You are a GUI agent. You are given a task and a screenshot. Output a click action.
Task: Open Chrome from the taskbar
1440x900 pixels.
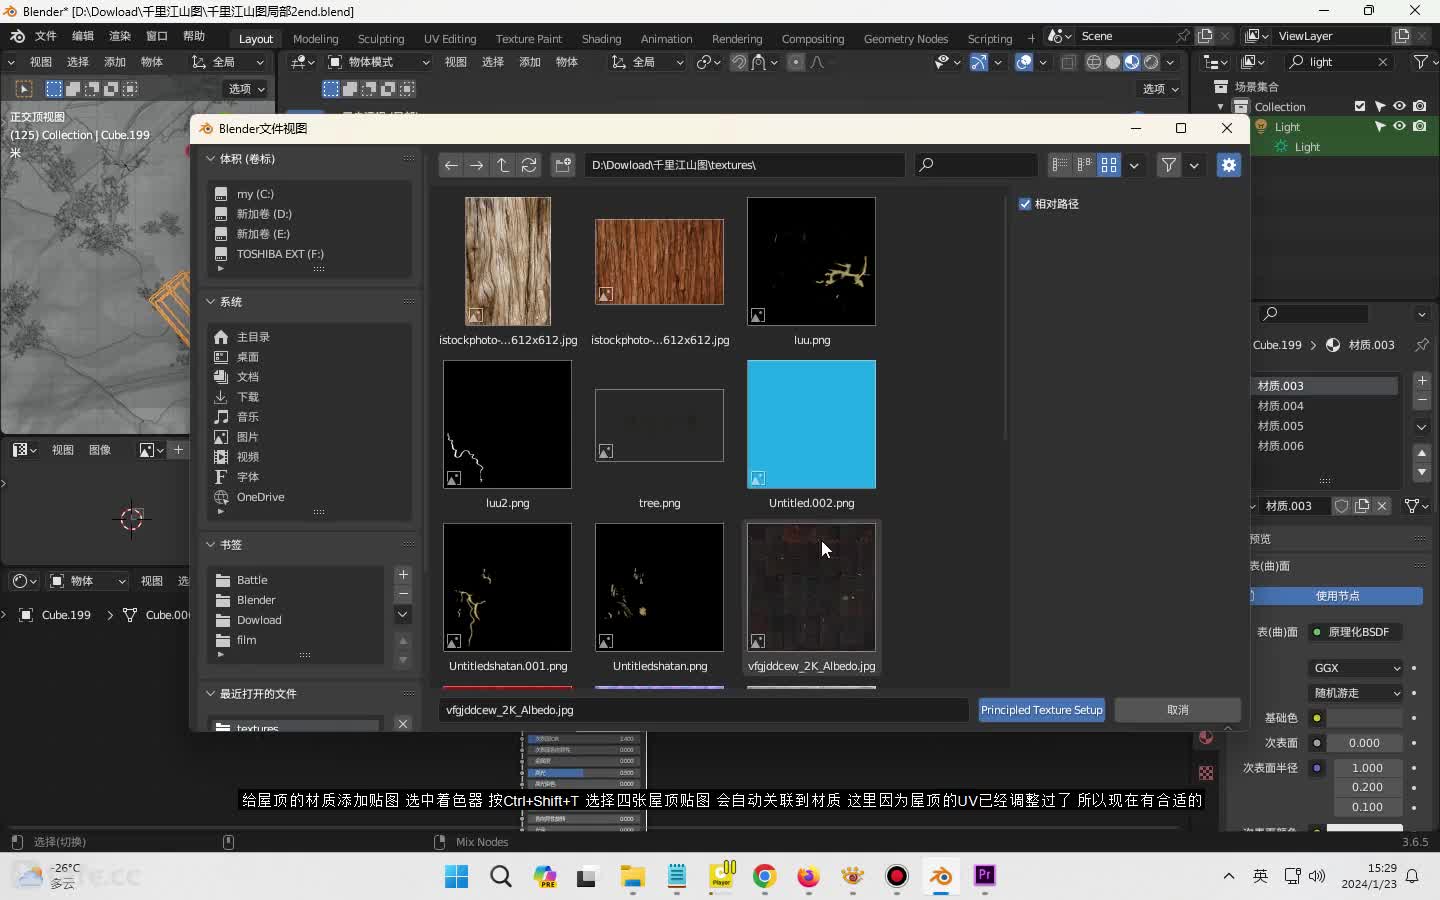765,876
